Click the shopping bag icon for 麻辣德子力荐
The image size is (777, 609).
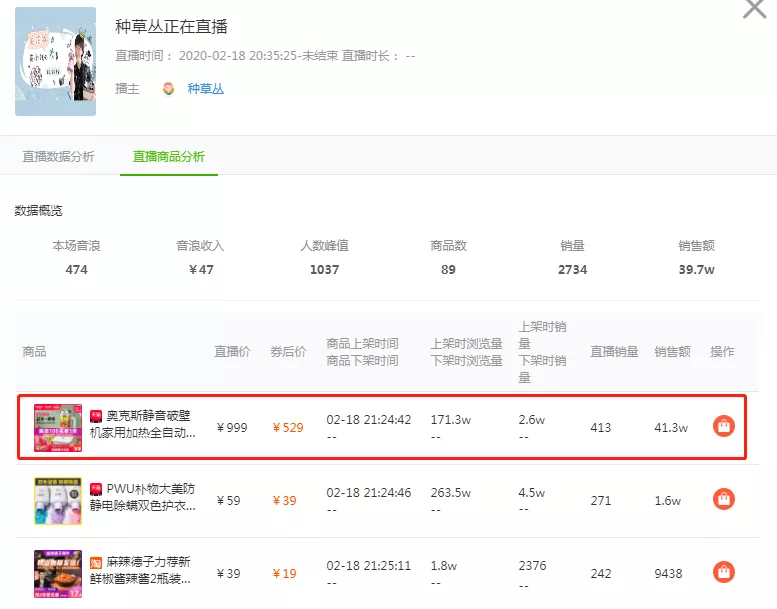[x=723, y=572]
